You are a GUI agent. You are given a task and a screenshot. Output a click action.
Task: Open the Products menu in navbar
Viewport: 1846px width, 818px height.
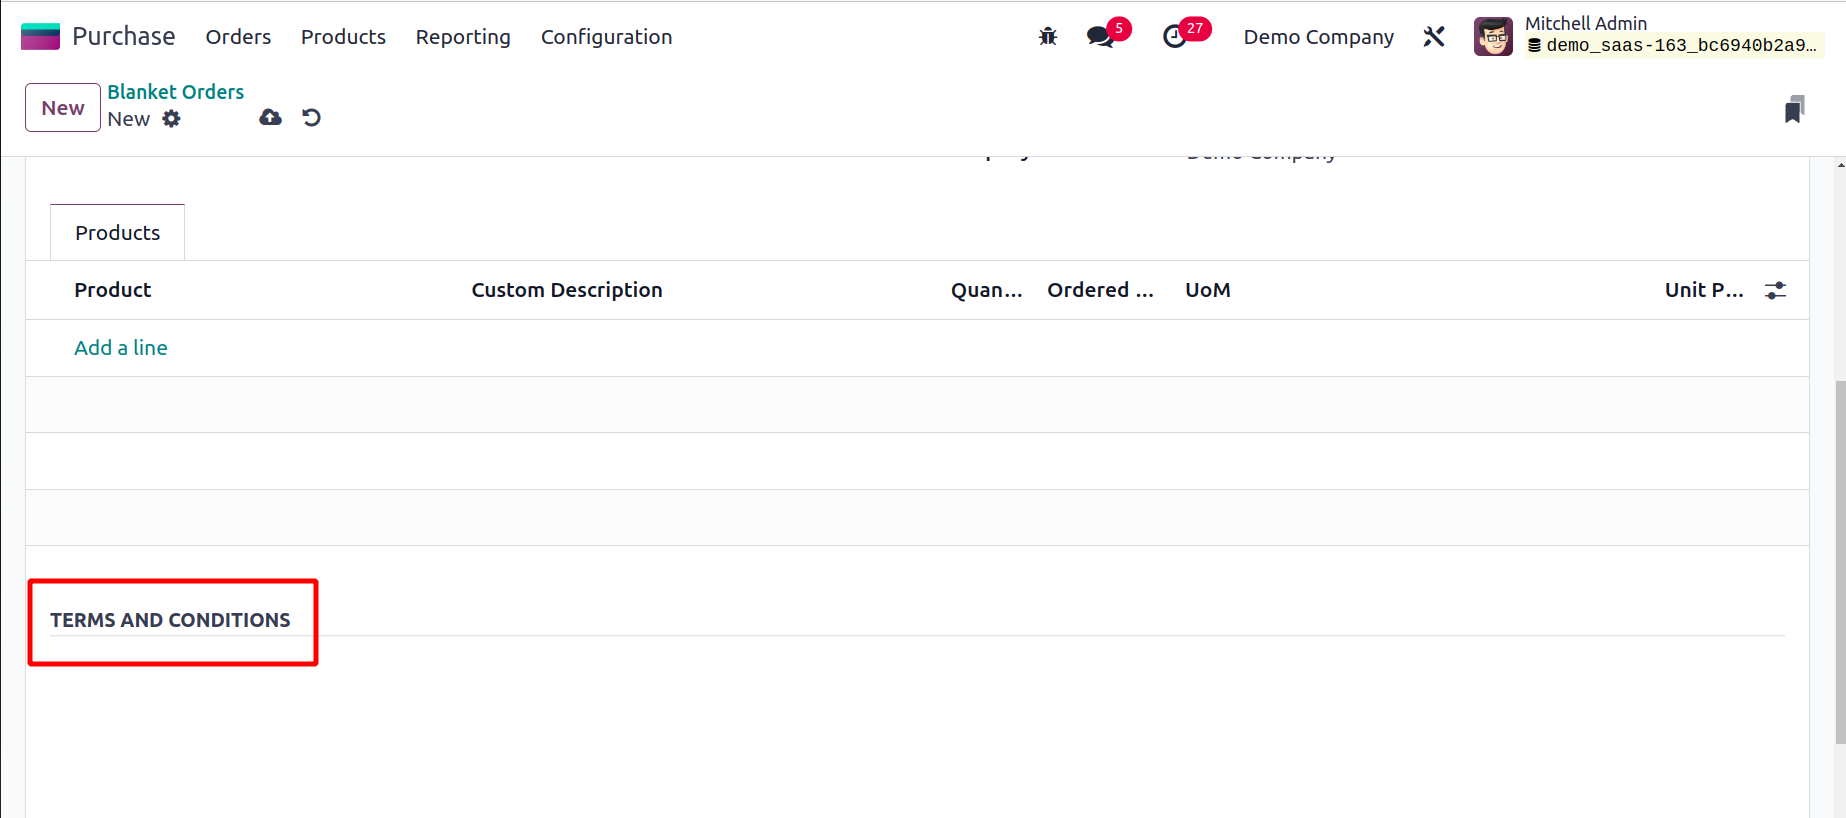tap(343, 37)
